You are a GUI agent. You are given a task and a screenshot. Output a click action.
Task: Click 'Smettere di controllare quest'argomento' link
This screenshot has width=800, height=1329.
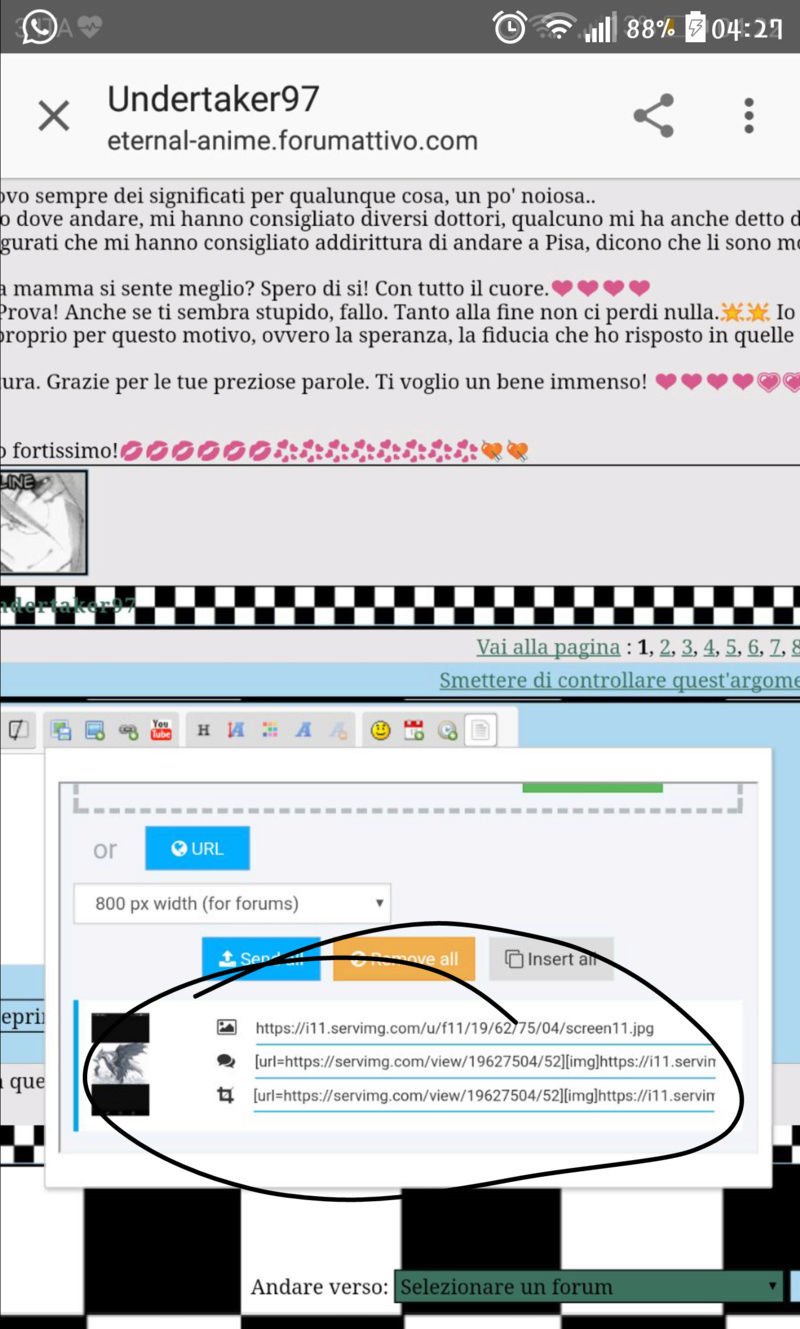[x=620, y=680]
